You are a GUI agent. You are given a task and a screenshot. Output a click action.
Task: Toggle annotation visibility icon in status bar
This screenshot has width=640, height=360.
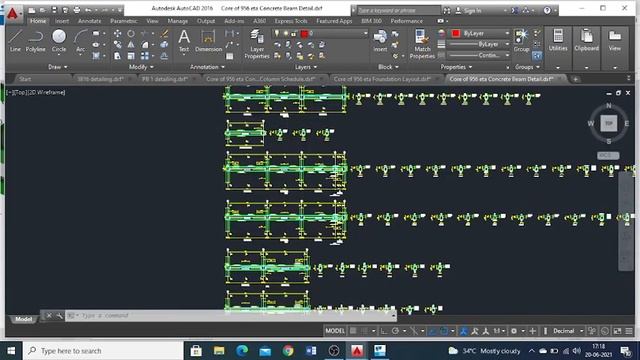coord(463,331)
